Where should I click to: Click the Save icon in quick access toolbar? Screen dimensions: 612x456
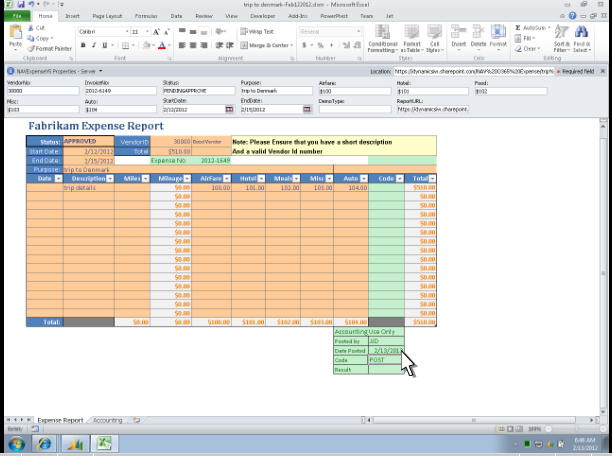point(21,5)
